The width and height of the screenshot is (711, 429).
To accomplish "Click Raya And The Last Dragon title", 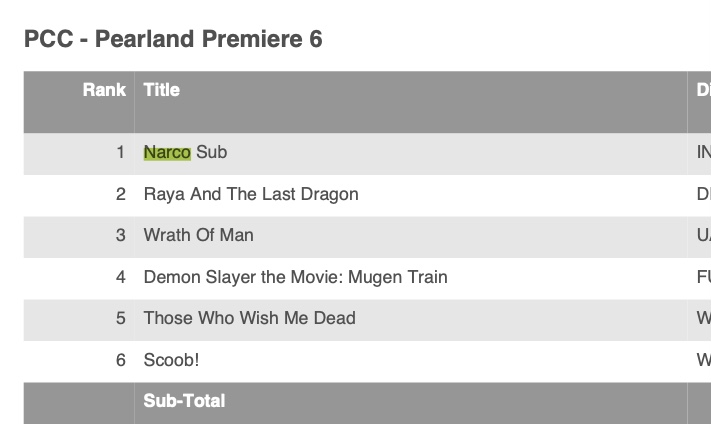I will coord(251,194).
